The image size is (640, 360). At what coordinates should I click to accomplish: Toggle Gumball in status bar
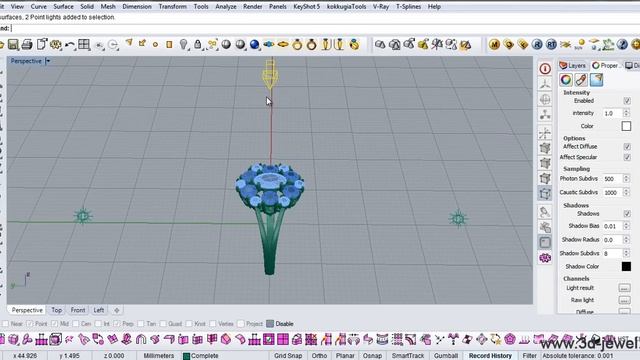tap(446, 356)
